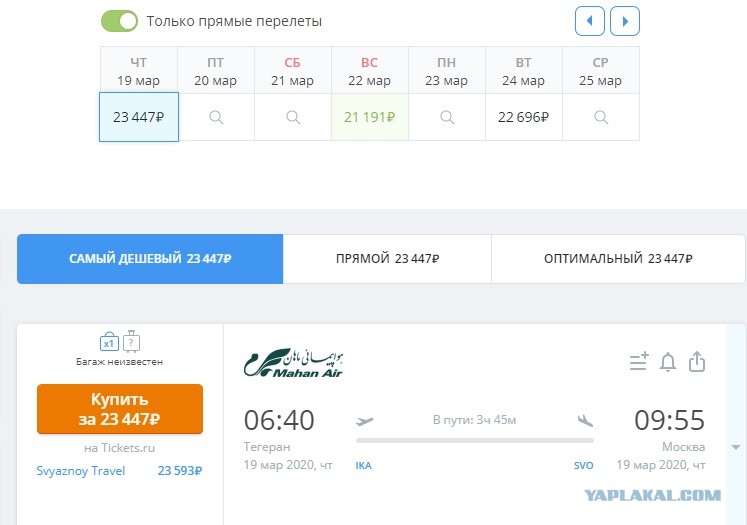Switch to 'Оптимальный' tab
This screenshot has width=747, height=525.
[x=618, y=259]
